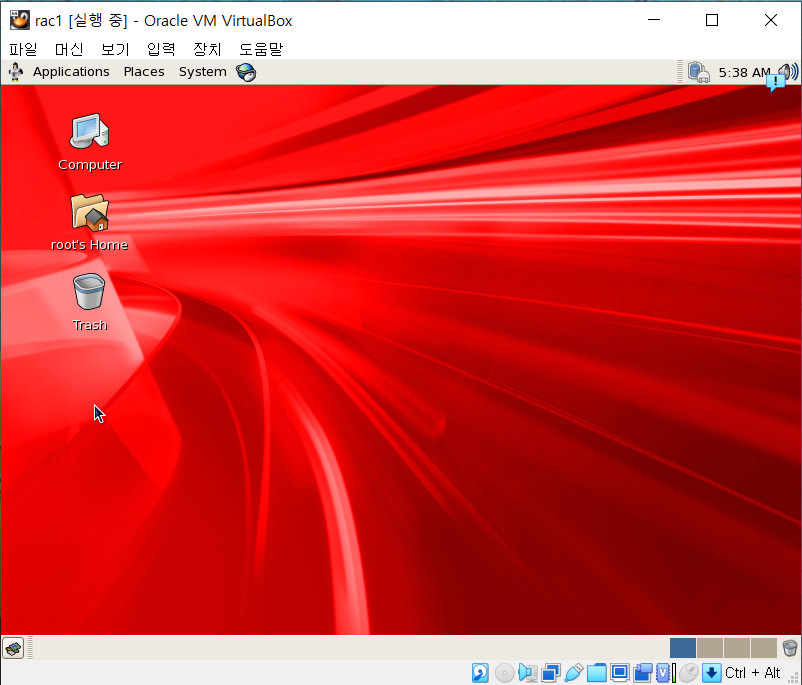
Task: Click the USB devices status icon
Action: 573,673
